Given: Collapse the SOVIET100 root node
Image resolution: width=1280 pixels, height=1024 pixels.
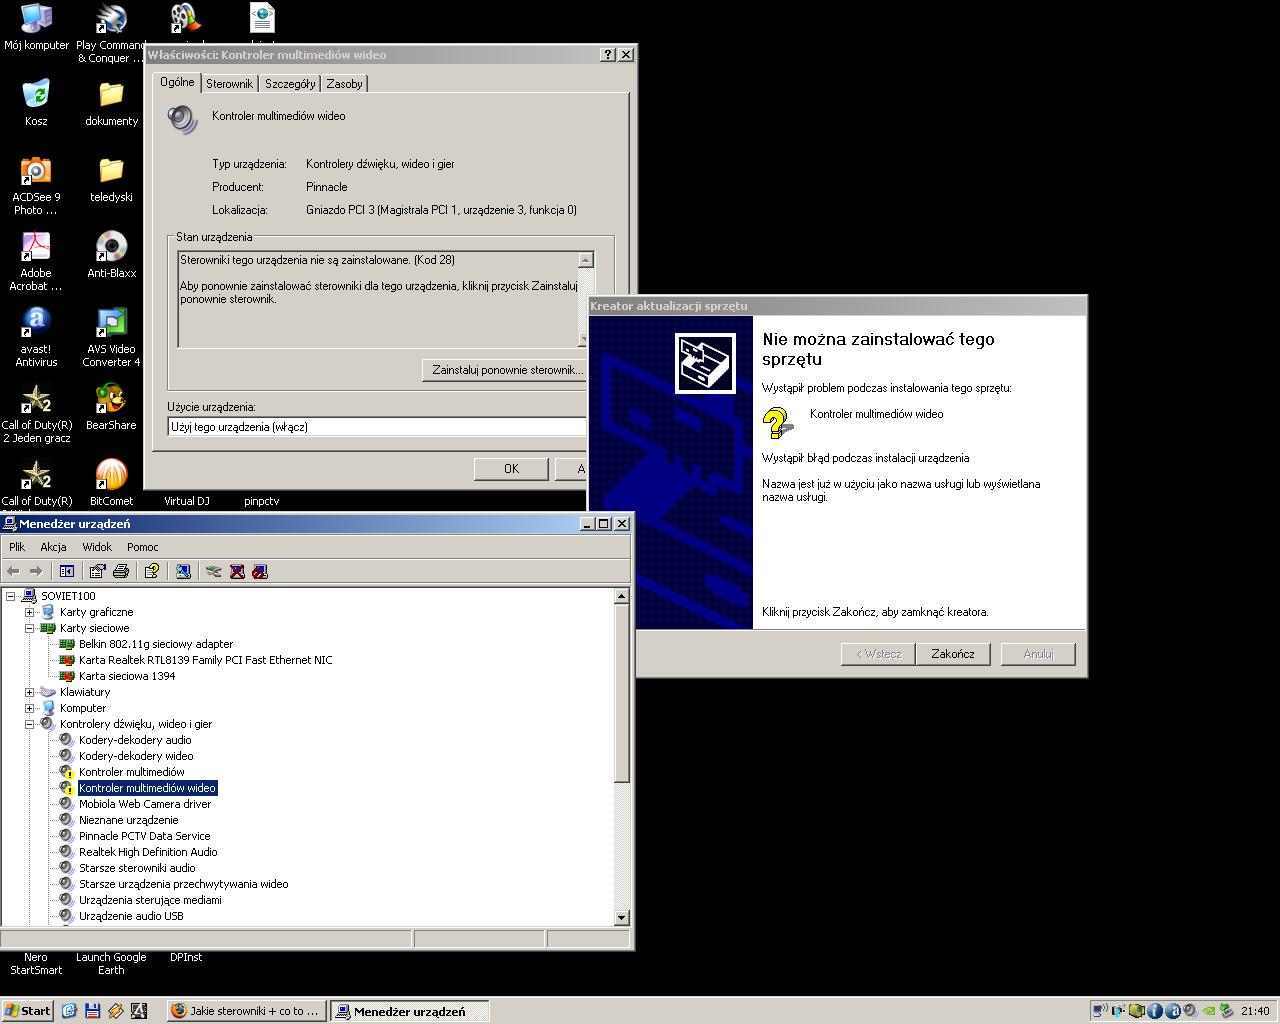Looking at the screenshot, I should [x=11, y=596].
